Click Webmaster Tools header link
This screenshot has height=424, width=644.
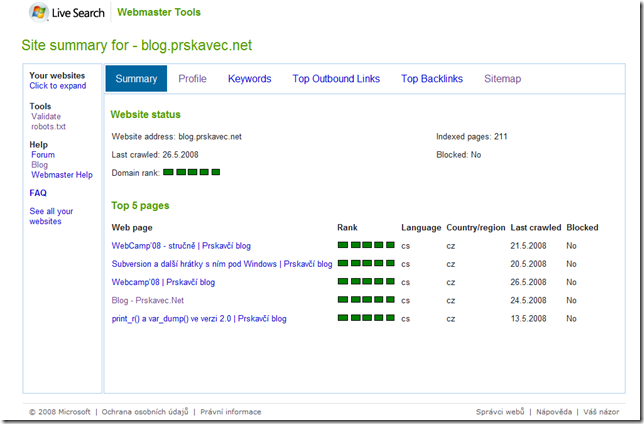tap(159, 12)
